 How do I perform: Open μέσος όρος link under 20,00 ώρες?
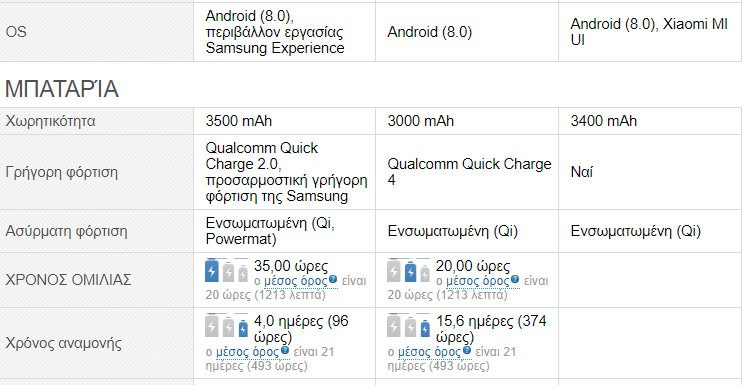pos(478,281)
